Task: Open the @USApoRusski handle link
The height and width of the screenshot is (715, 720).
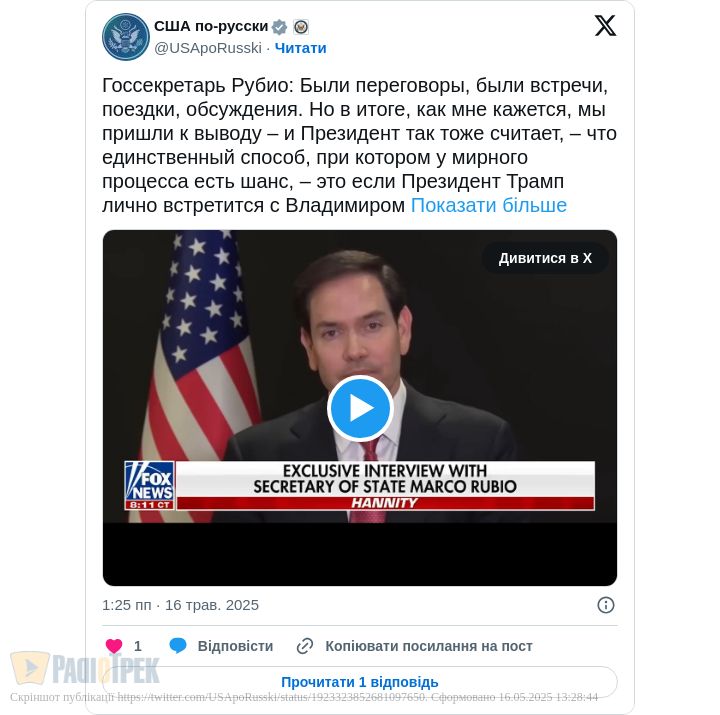Action: tap(208, 48)
